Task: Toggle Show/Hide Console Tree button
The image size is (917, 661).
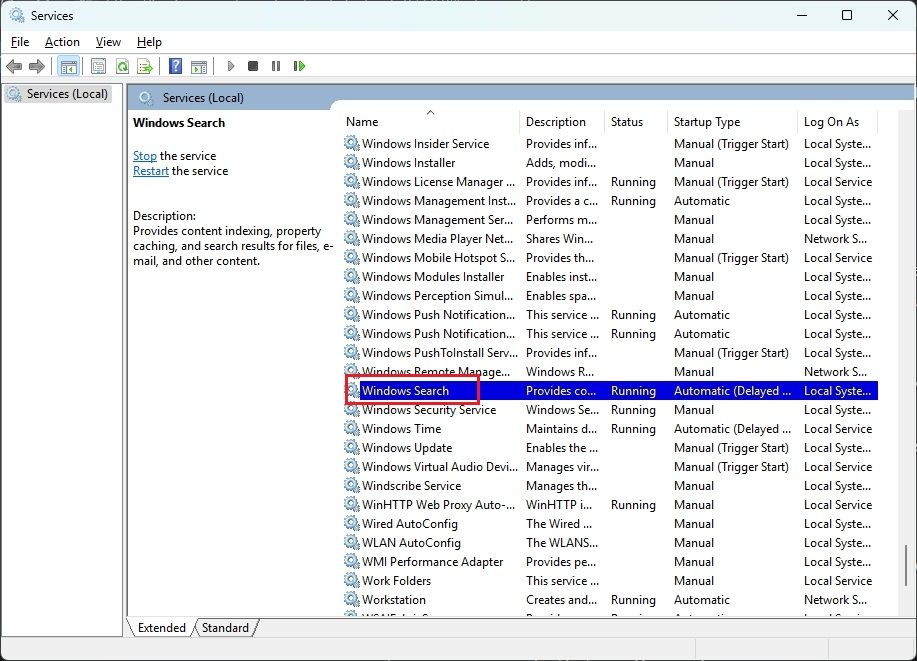Action: click(68, 66)
